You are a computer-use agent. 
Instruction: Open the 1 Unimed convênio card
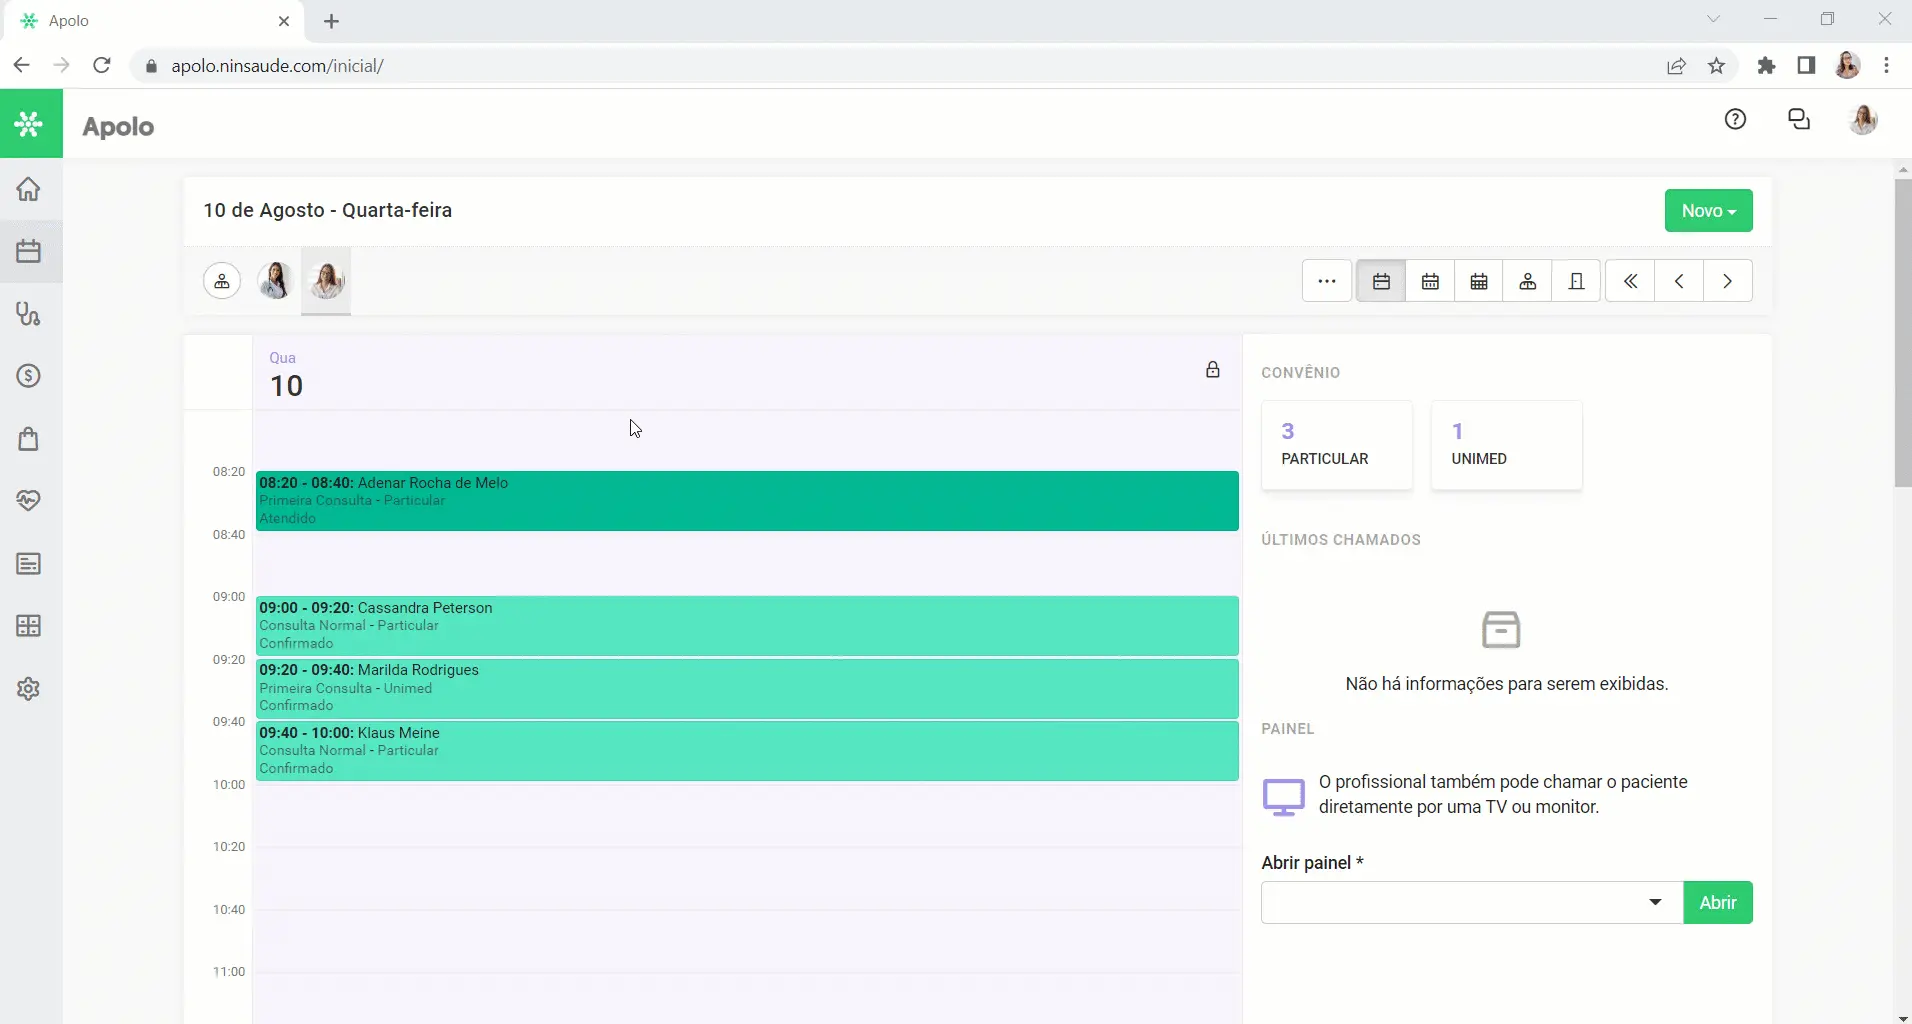(x=1506, y=445)
